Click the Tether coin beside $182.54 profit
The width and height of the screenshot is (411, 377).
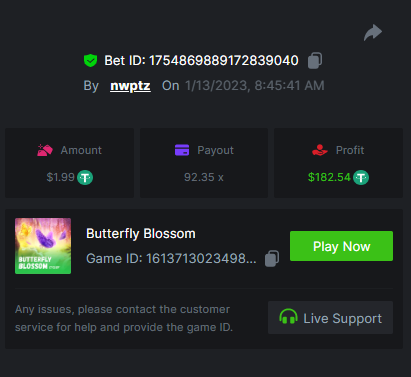click(x=361, y=177)
